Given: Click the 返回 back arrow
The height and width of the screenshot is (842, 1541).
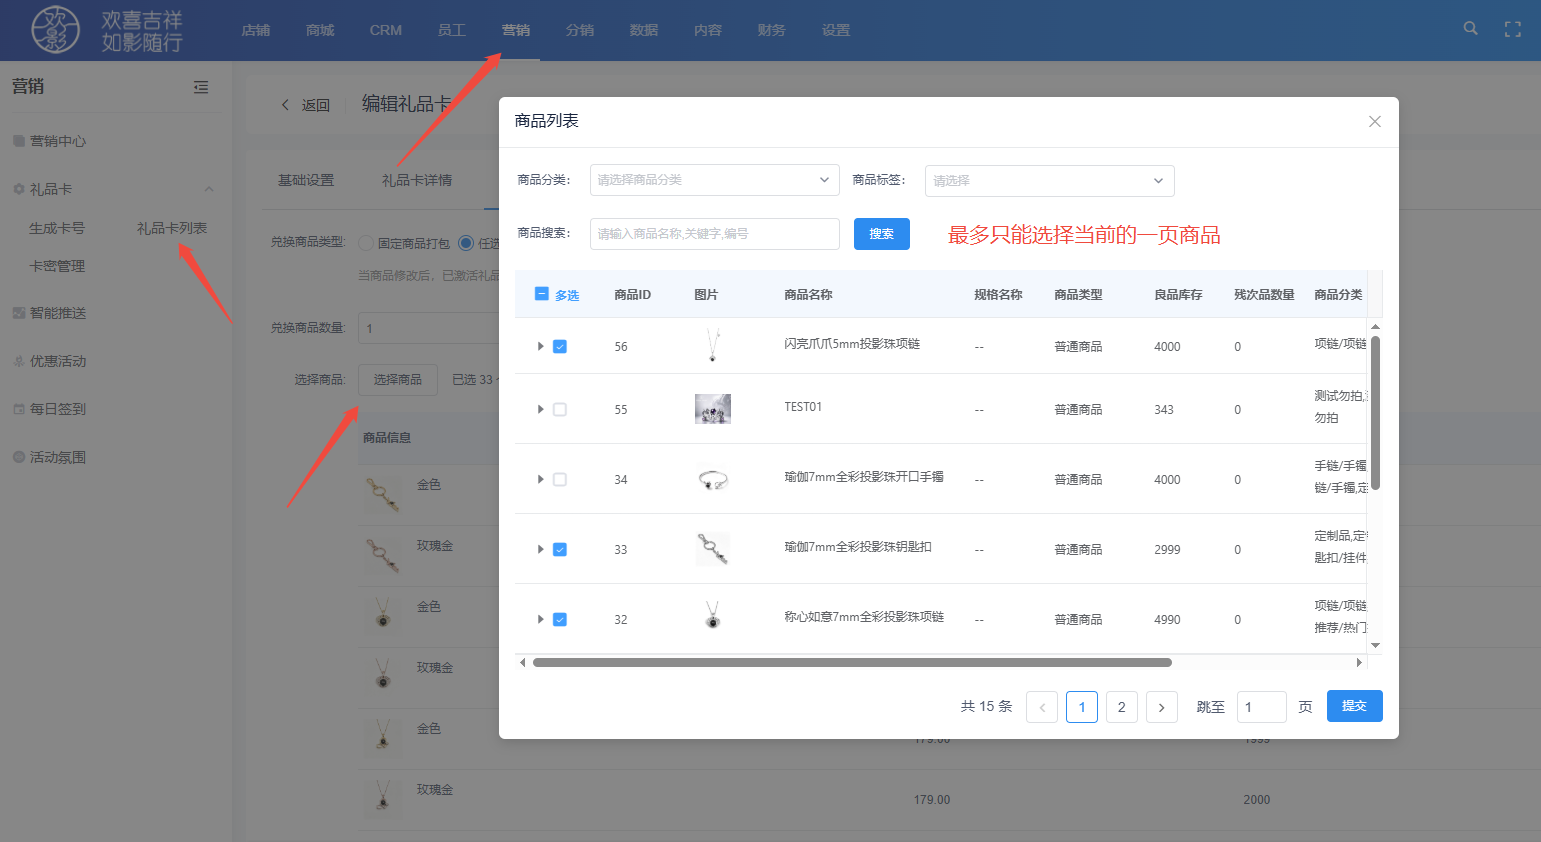Looking at the screenshot, I should tap(285, 105).
